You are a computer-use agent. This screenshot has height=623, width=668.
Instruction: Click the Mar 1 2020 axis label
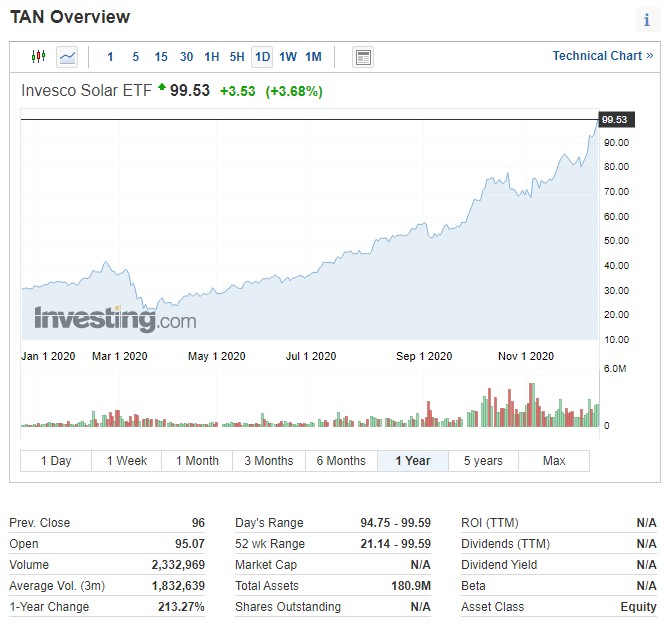(x=120, y=356)
